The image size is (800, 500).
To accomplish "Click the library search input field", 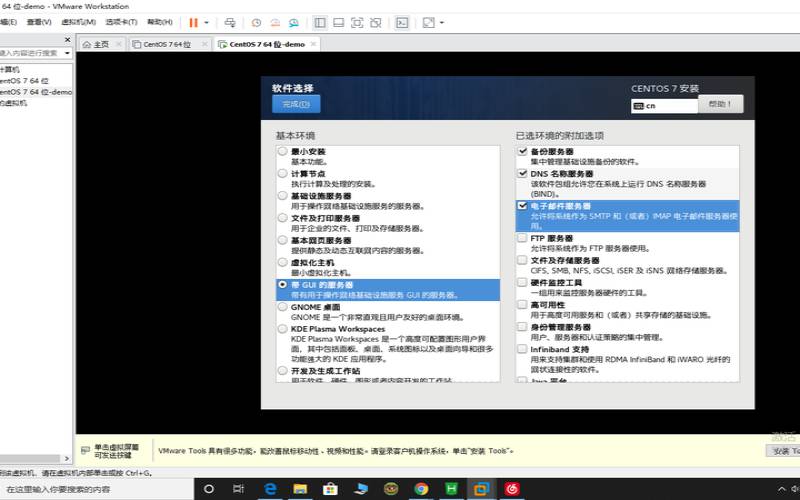I will click(31, 53).
